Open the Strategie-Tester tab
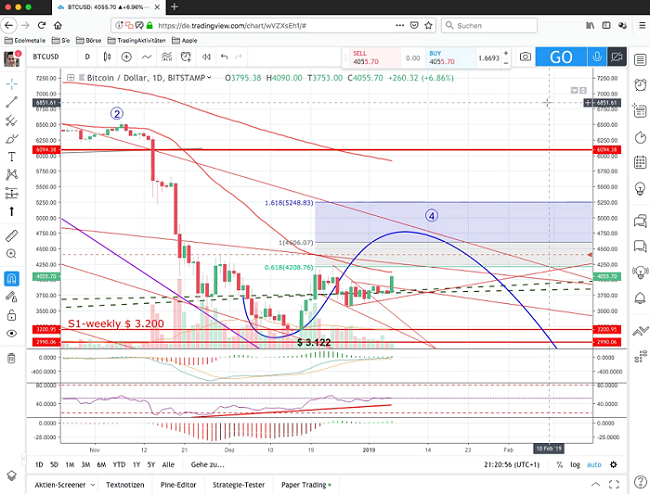Image resolution: width=650 pixels, height=494 pixels. (238, 485)
